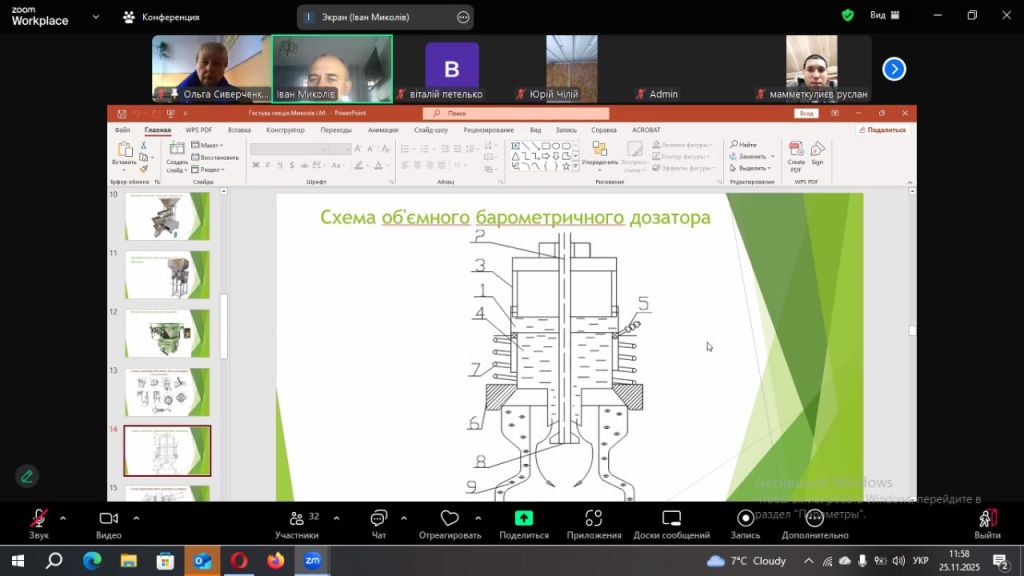The image size is (1024, 576).
Task: Open the Участники participants panel
Action: [x=296, y=519]
